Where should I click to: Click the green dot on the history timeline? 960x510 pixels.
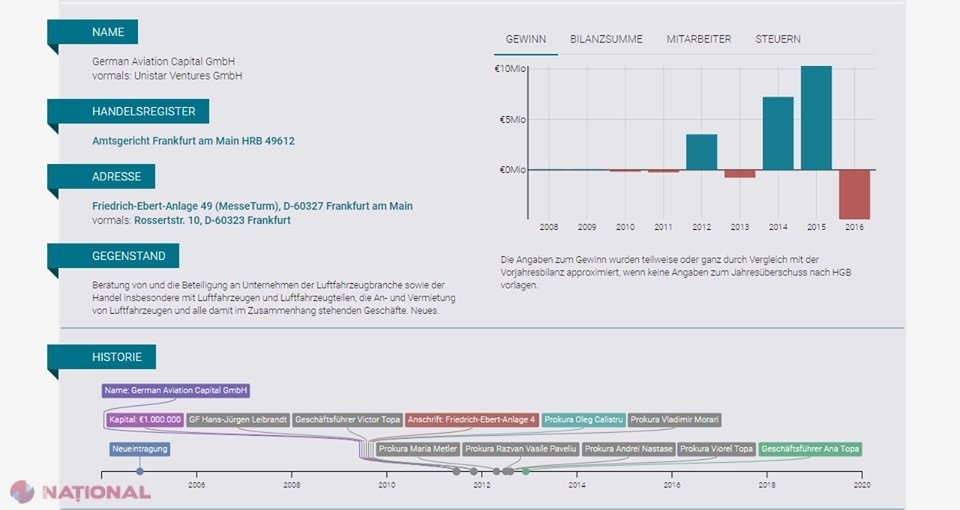coord(525,471)
